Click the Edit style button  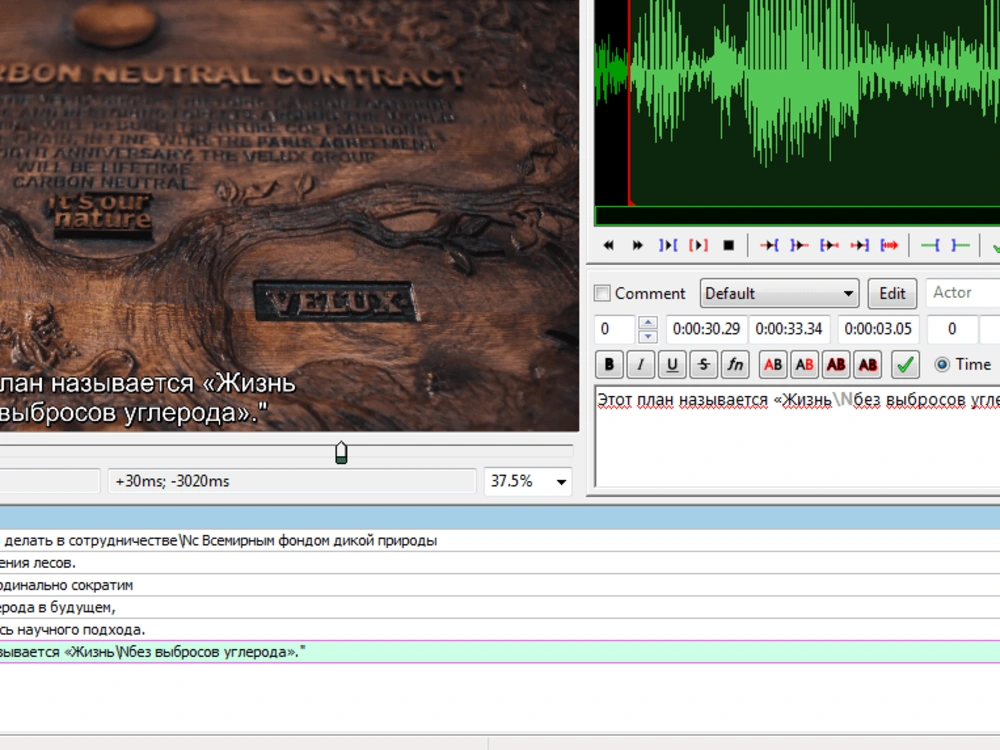[x=892, y=293]
